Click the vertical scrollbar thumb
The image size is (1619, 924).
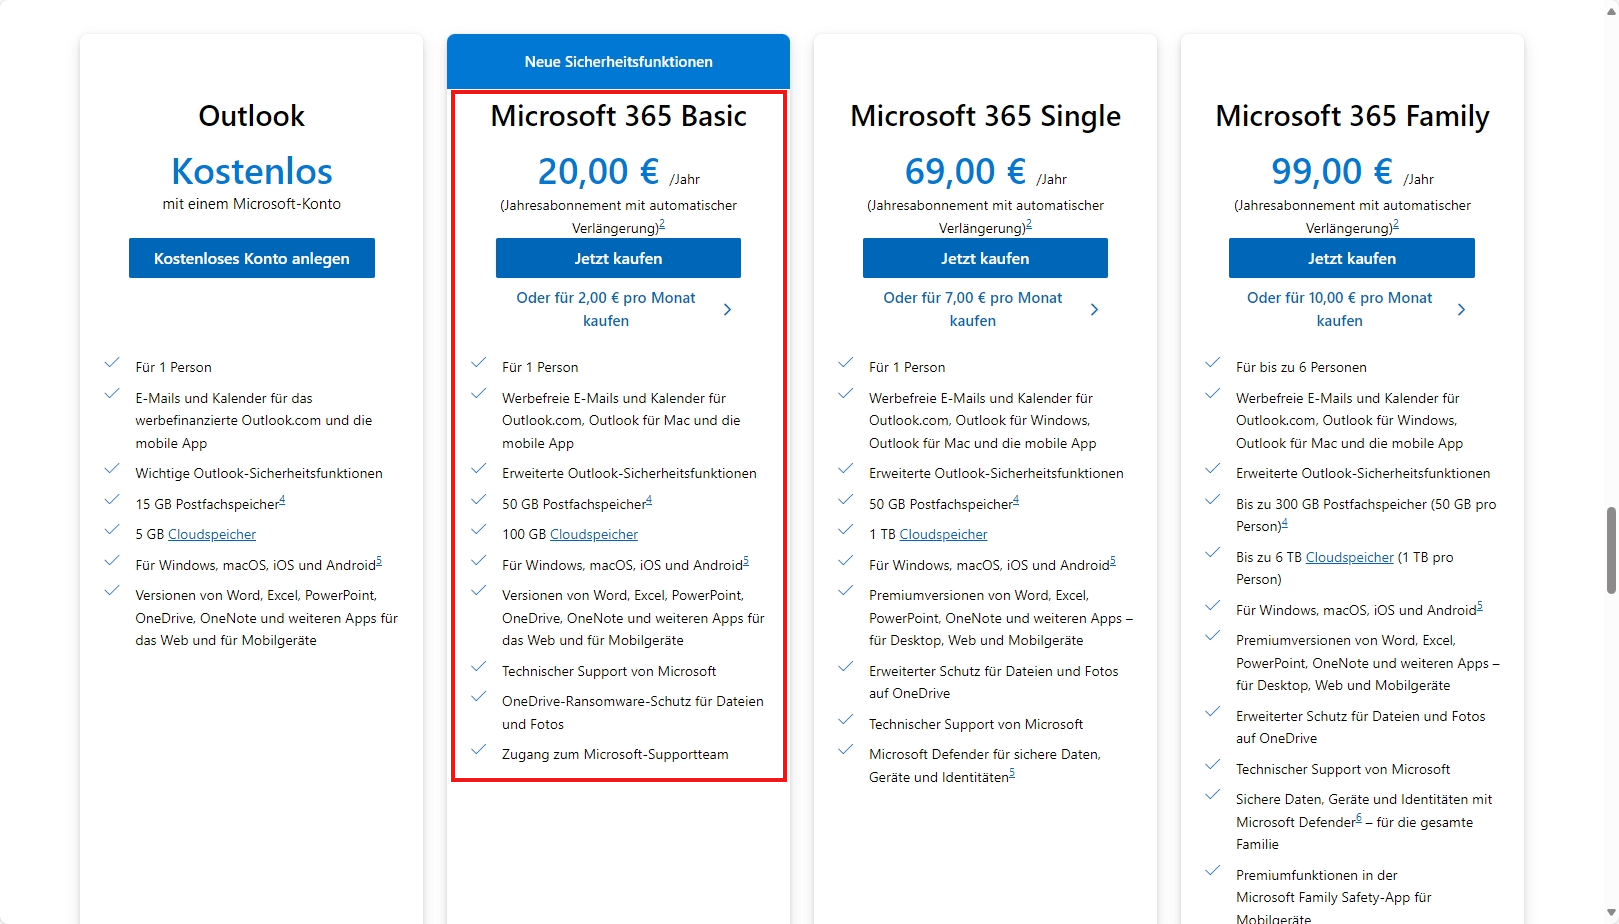pos(1610,550)
